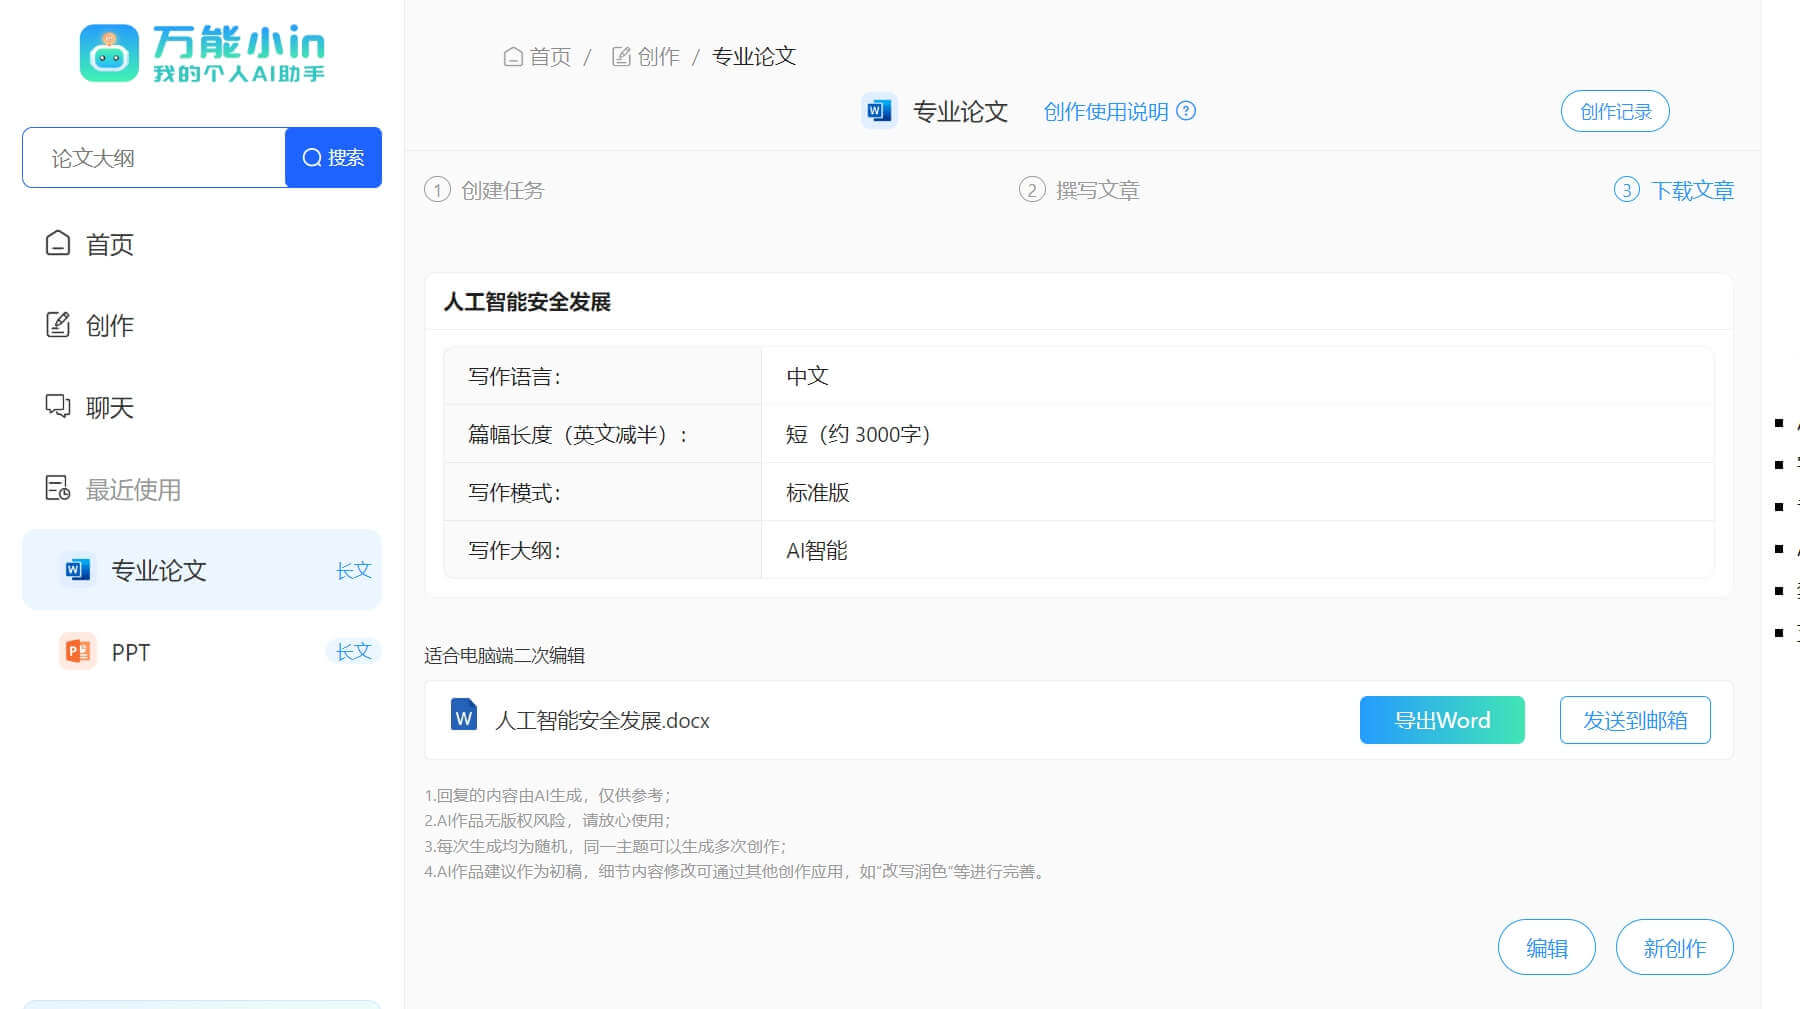Click the 发送到邮箱 button
This screenshot has width=1800, height=1009.
pos(1634,719)
